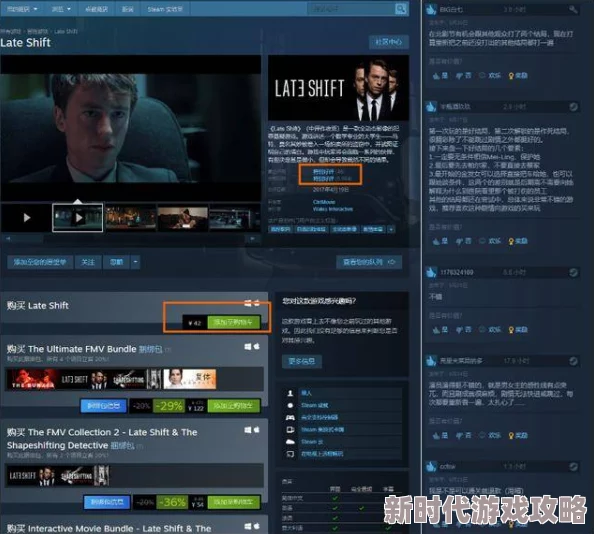
Task: Open the Community Hub button
Action: pos(388,42)
